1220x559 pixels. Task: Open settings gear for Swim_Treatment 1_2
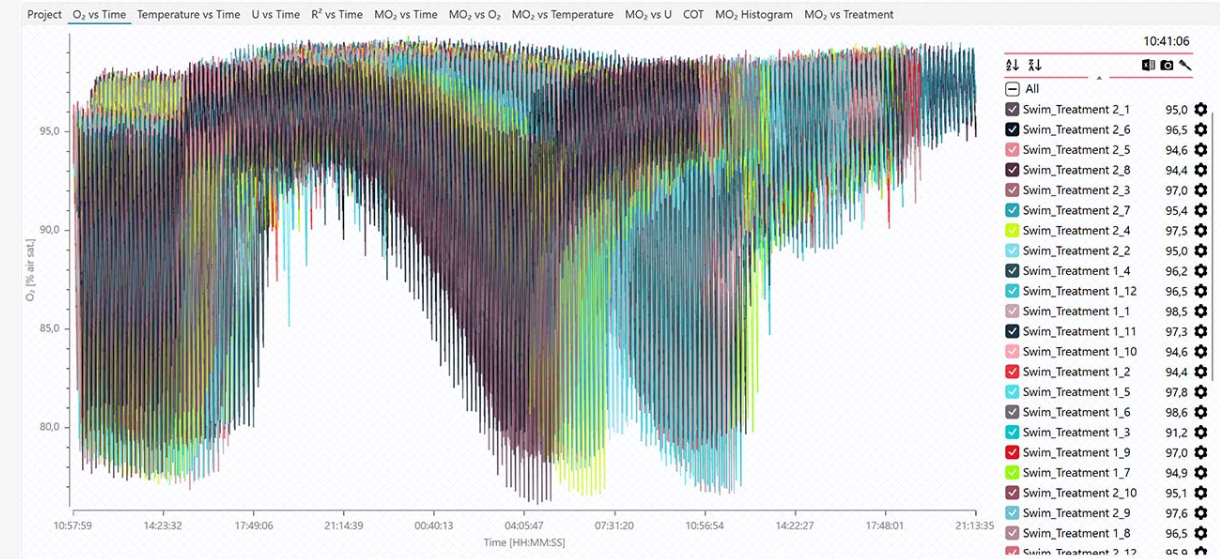tap(1200, 372)
